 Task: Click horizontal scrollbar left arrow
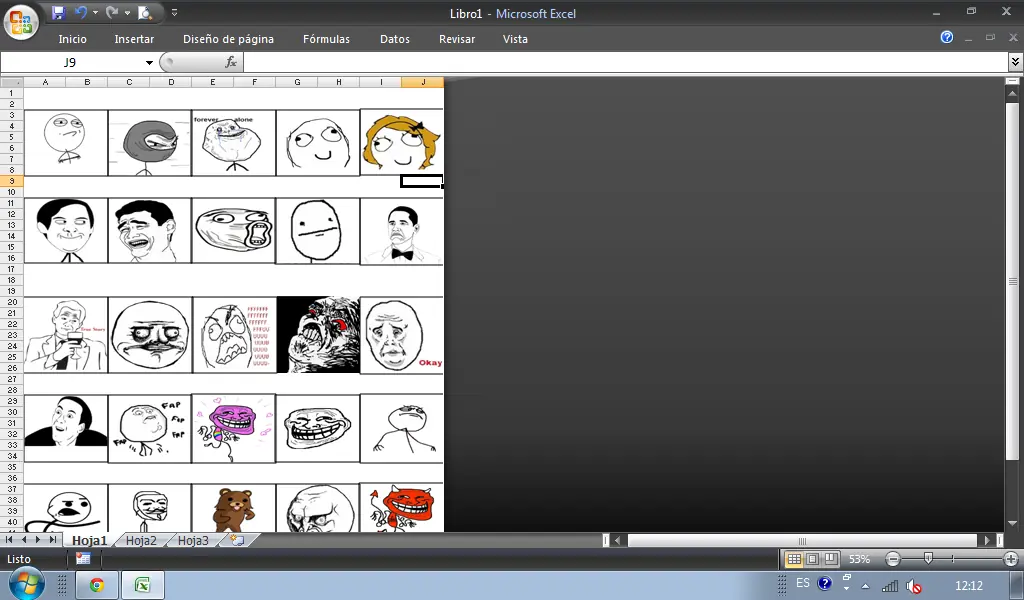tap(618, 541)
